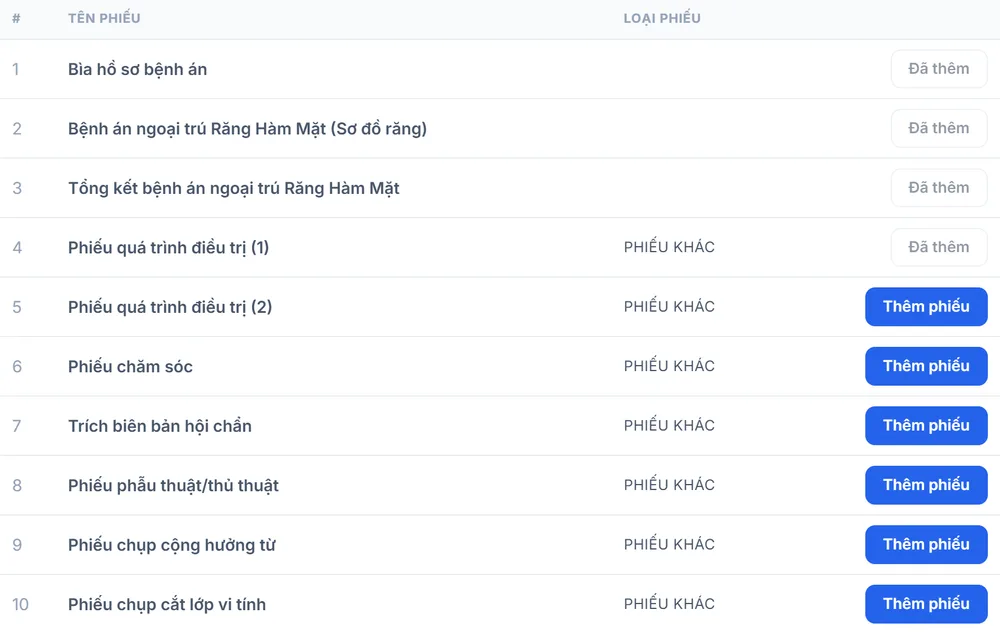Click the TÊN PHIẾU column header

click(x=104, y=18)
